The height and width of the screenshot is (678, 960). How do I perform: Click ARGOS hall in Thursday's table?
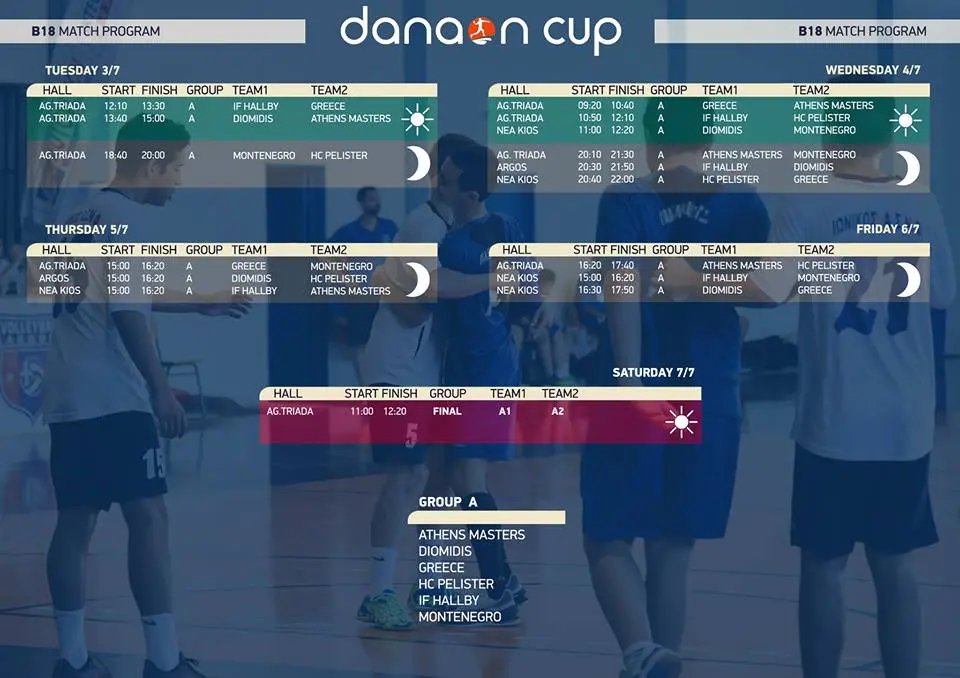54,279
